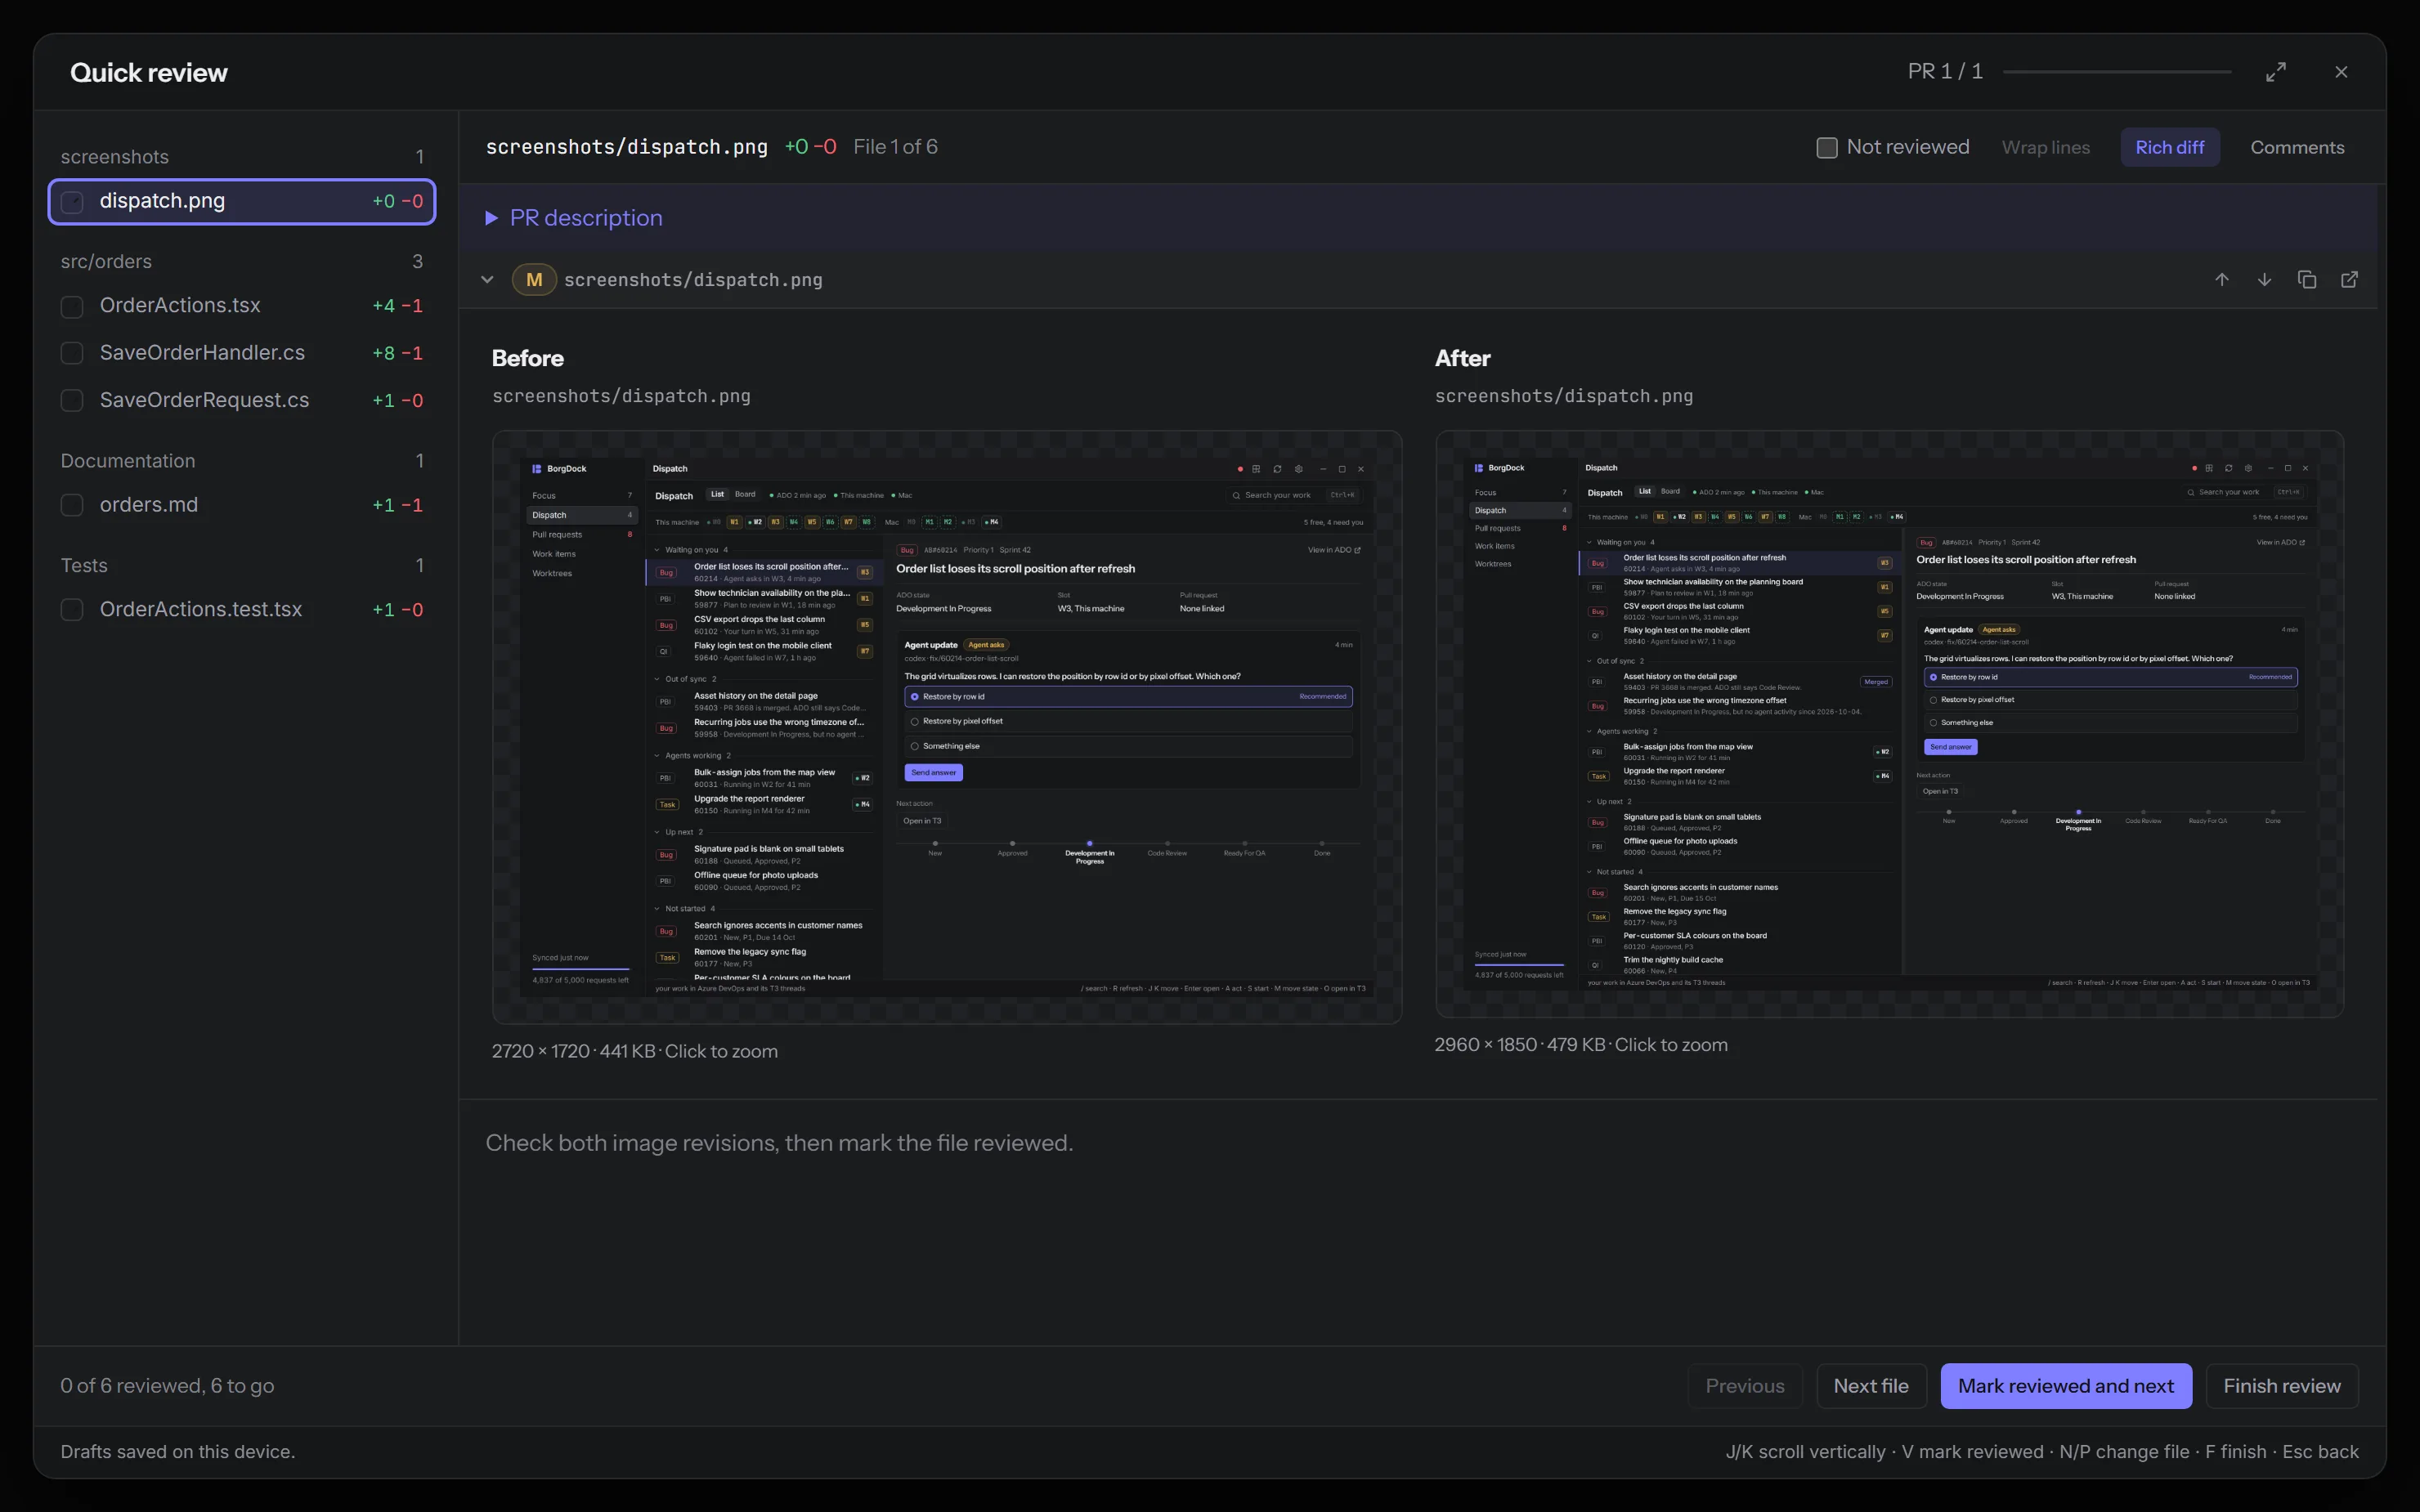Click the Finish review button
Viewport: 2420px width, 1512px height.
pos(2282,1386)
